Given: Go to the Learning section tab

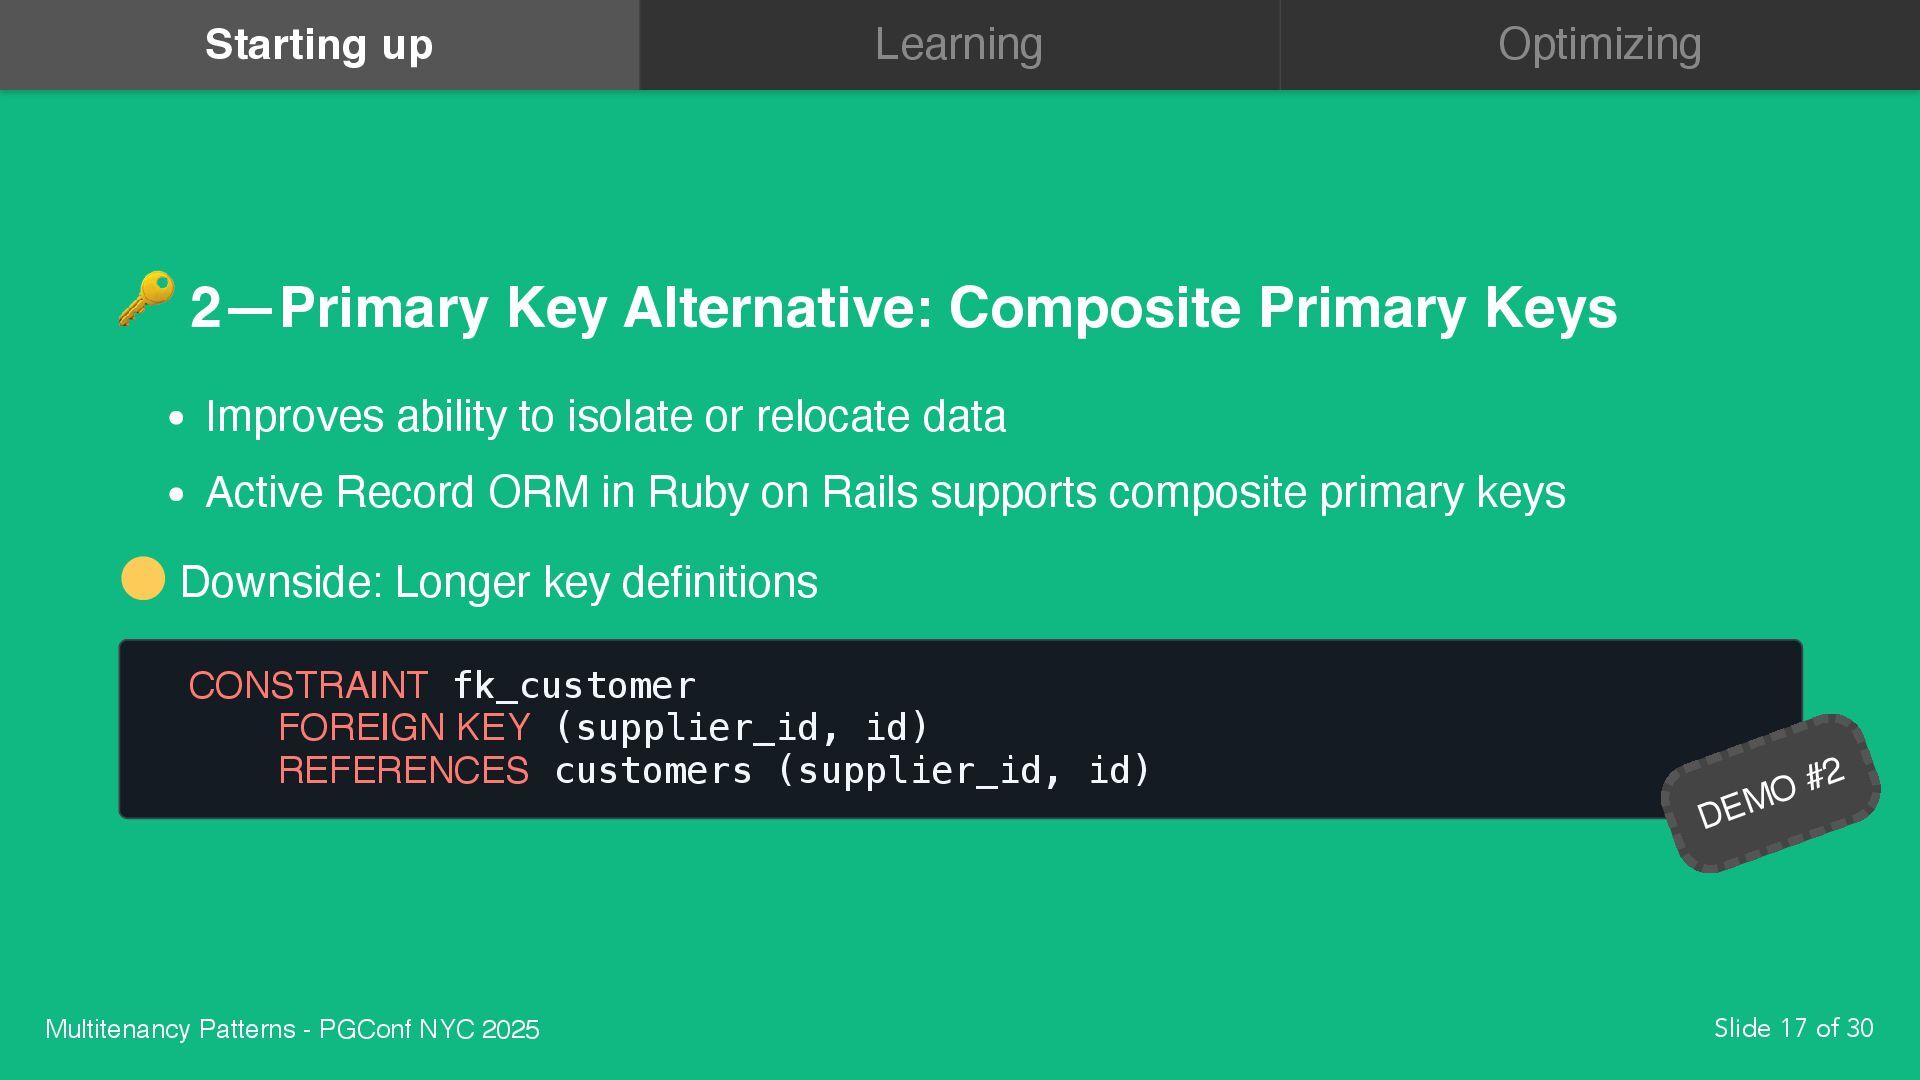Looking at the screenshot, I should 959,45.
